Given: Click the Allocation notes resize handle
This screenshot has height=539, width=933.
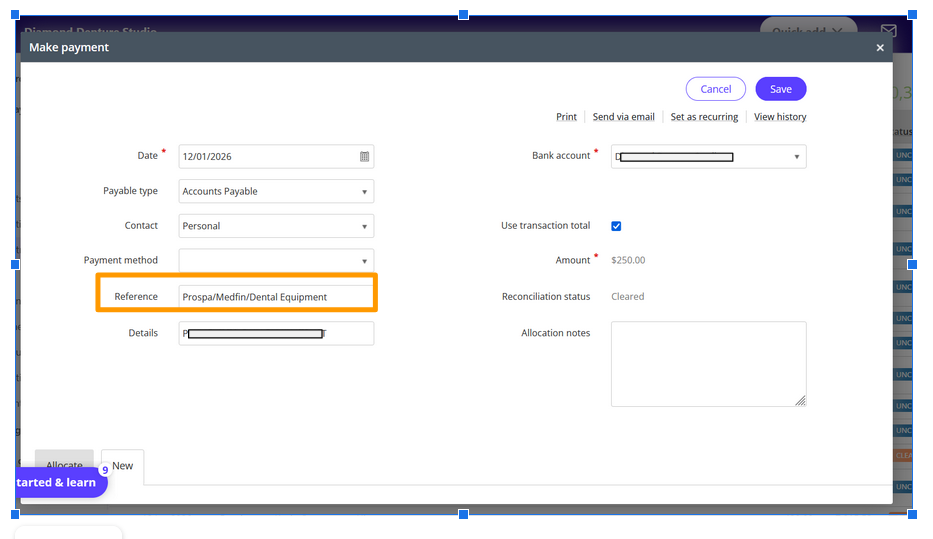Looking at the screenshot, I should pyautogui.click(x=800, y=401).
